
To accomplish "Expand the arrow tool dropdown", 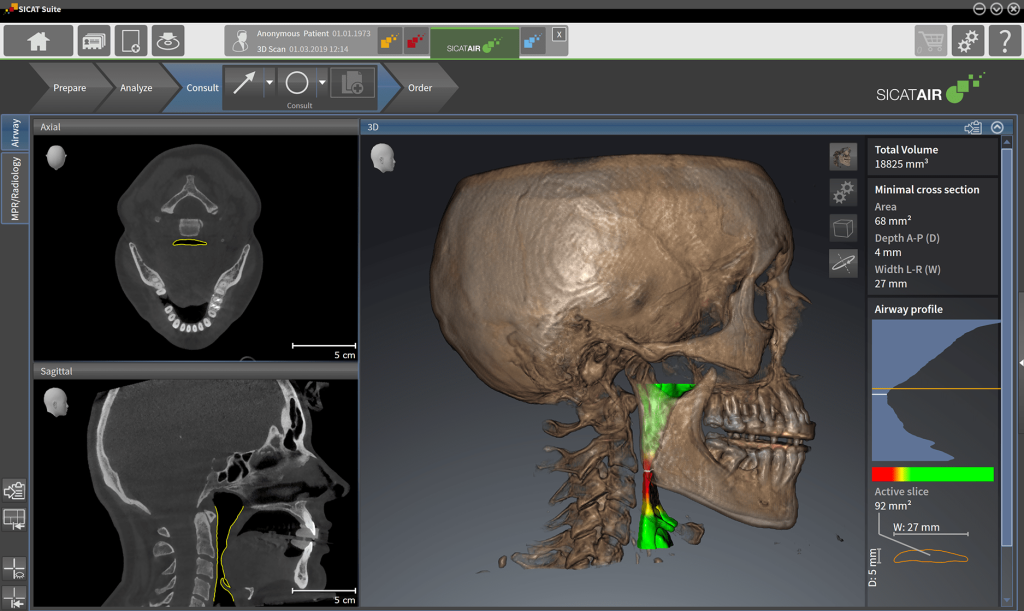I will point(269,83).
